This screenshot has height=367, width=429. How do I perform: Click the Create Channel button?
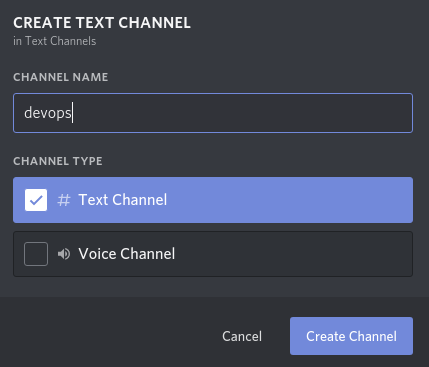(x=351, y=336)
